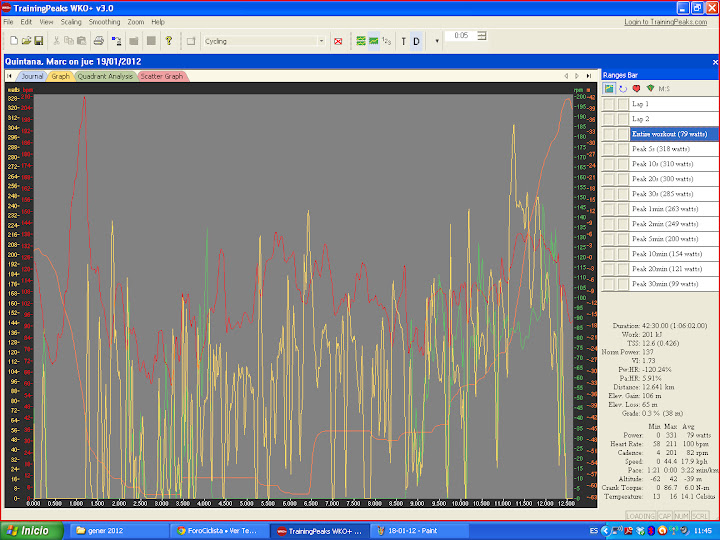Image resolution: width=720 pixels, height=540 pixels.
Task: Click the small window icon left of the Cycling box
Action: (x=191, y=41)
